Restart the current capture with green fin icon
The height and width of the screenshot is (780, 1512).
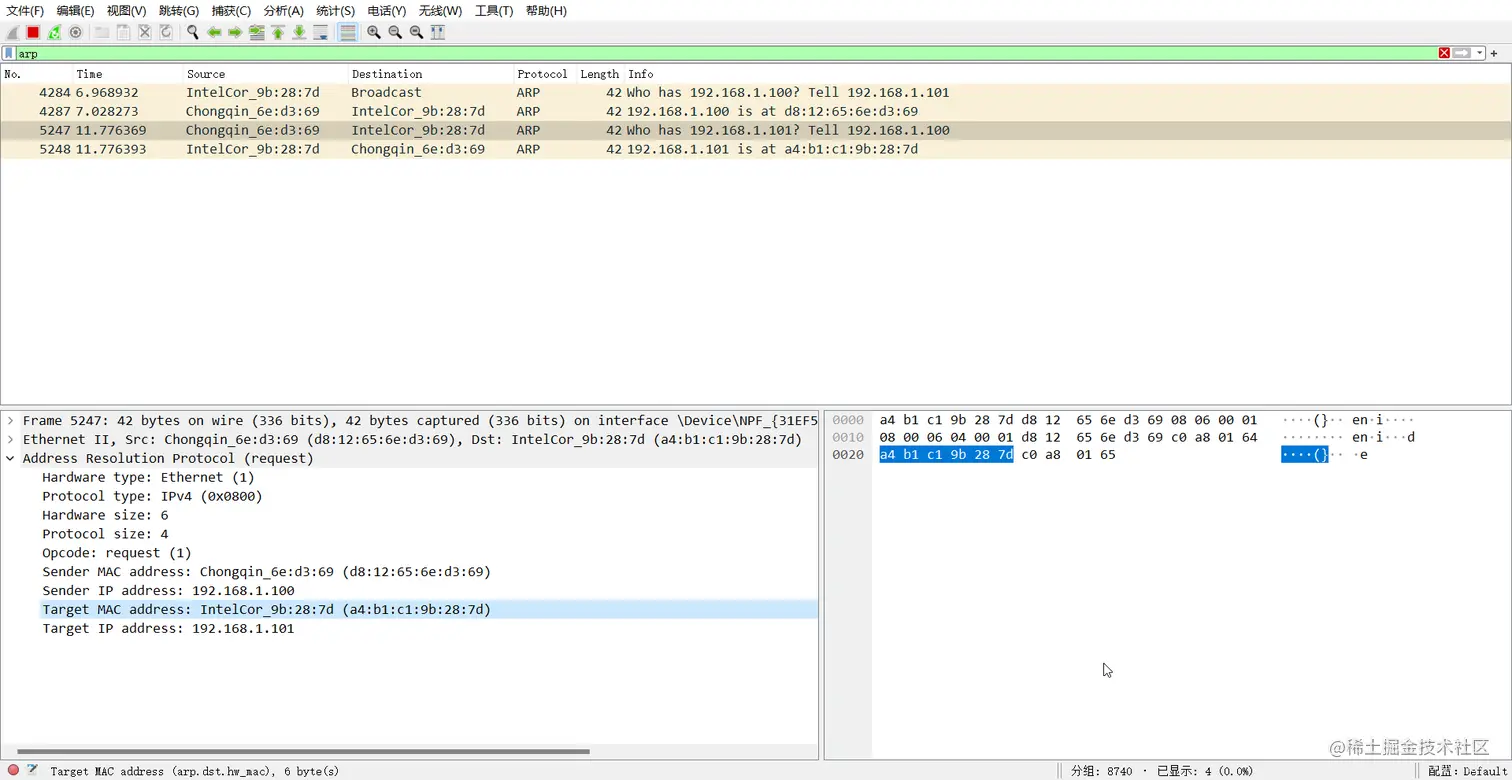coord(54,32)
